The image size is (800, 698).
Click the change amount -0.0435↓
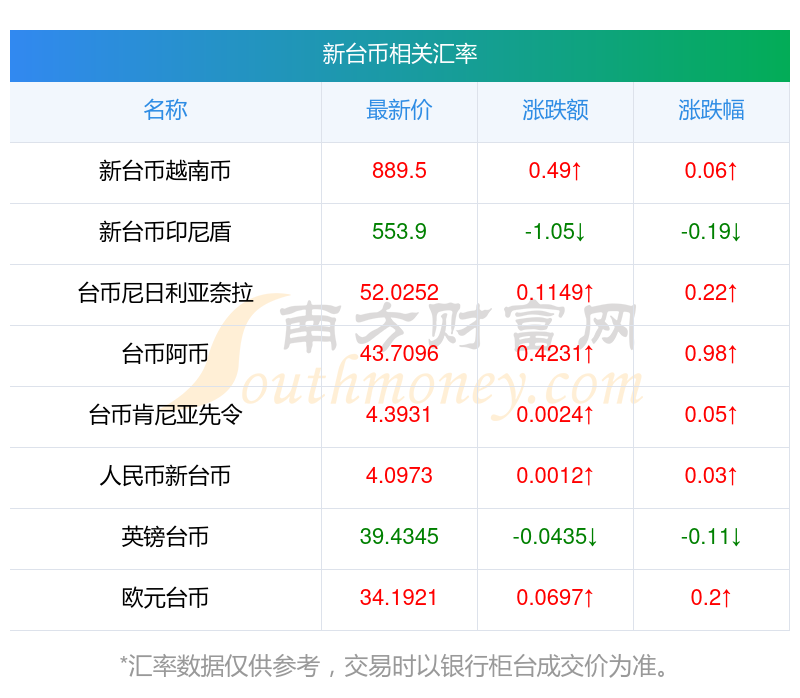[555, 536]
